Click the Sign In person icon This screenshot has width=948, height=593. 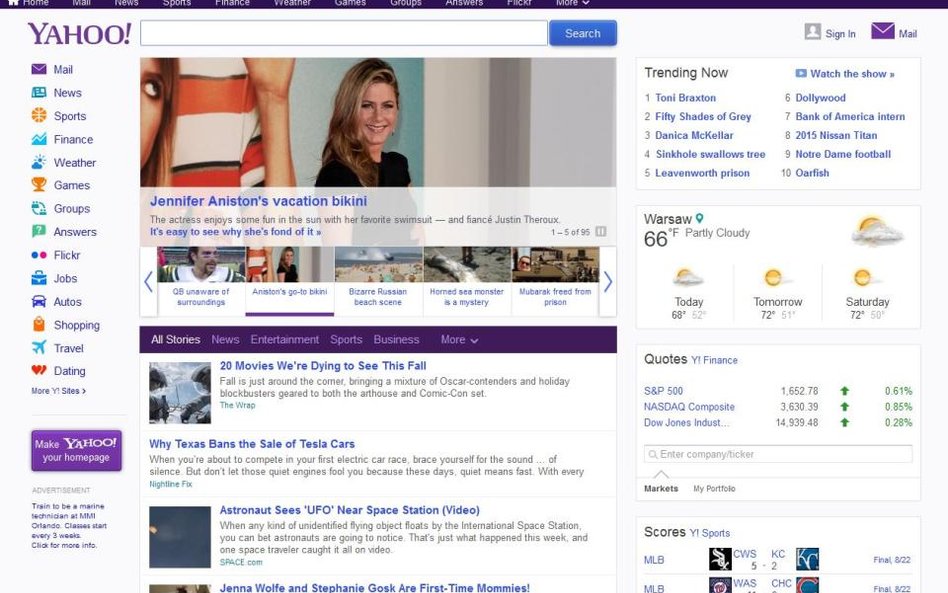813,31
